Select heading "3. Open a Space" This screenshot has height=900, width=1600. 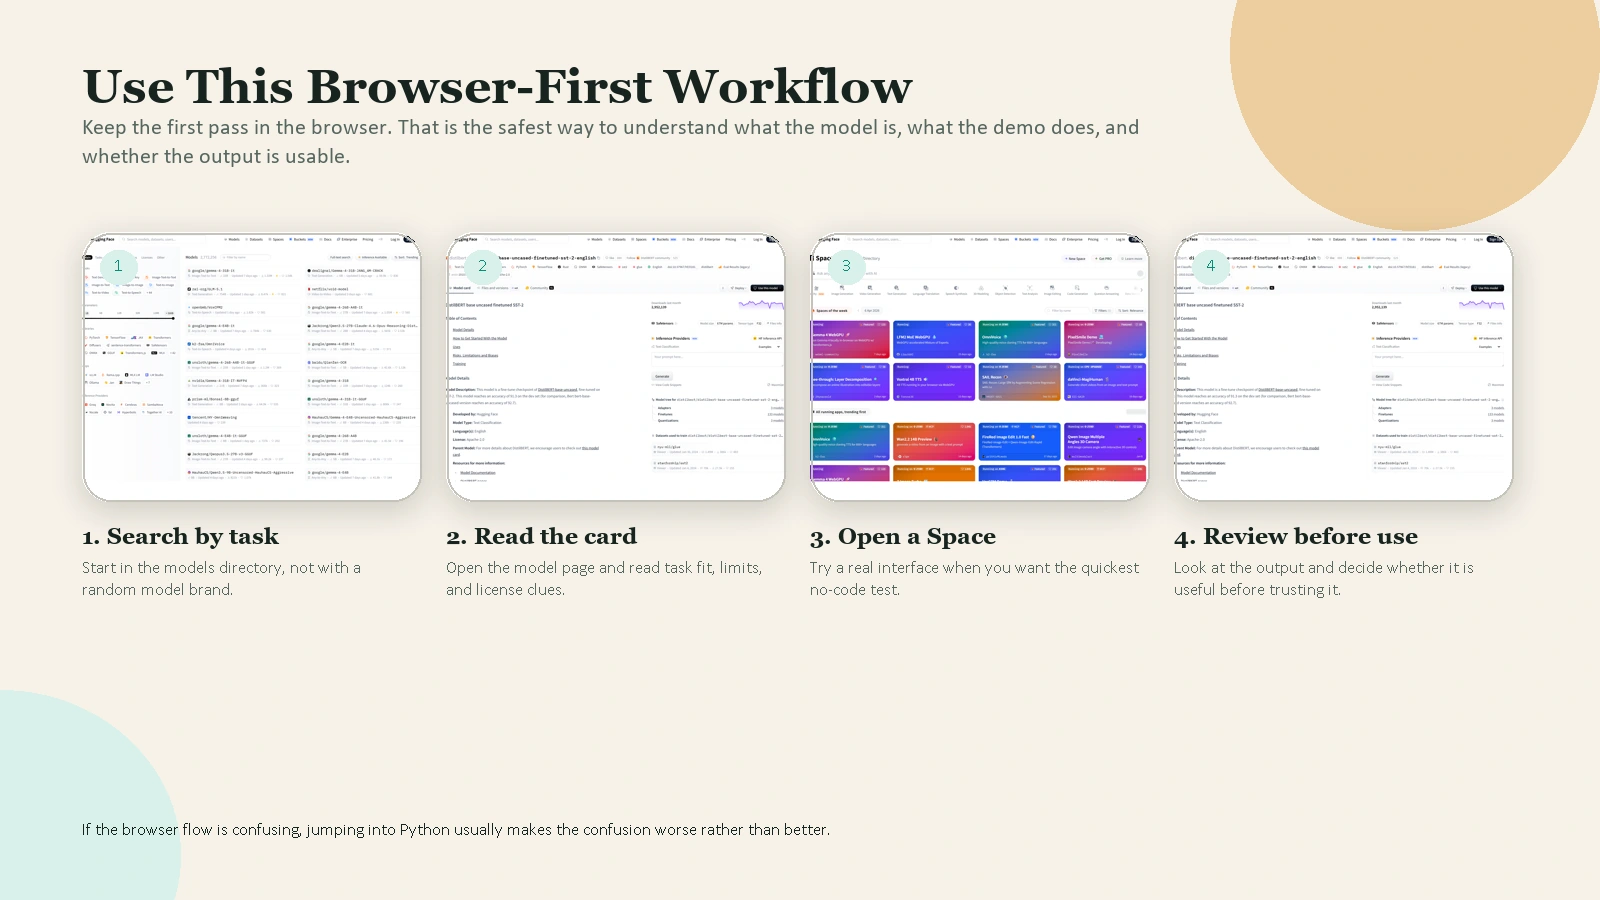903,537
